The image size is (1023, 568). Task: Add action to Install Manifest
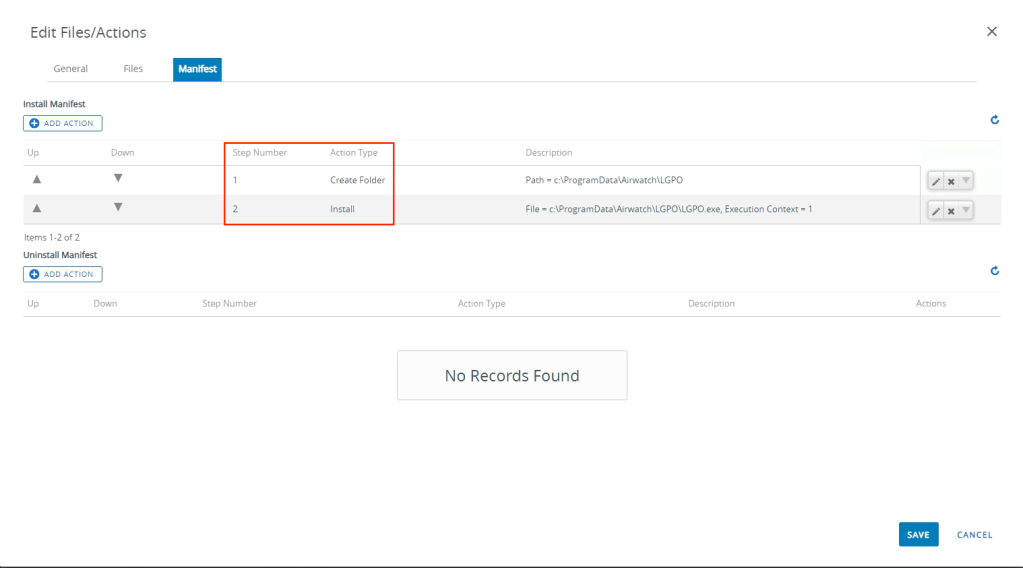(62, 123)
